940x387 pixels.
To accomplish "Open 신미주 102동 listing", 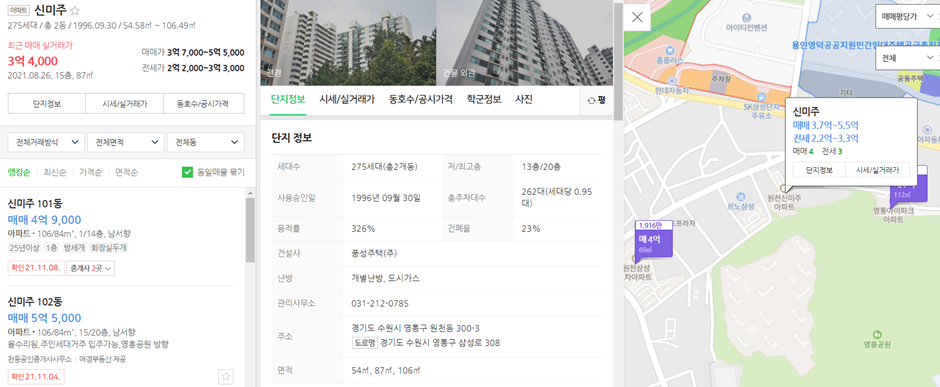I will (35, 301).
